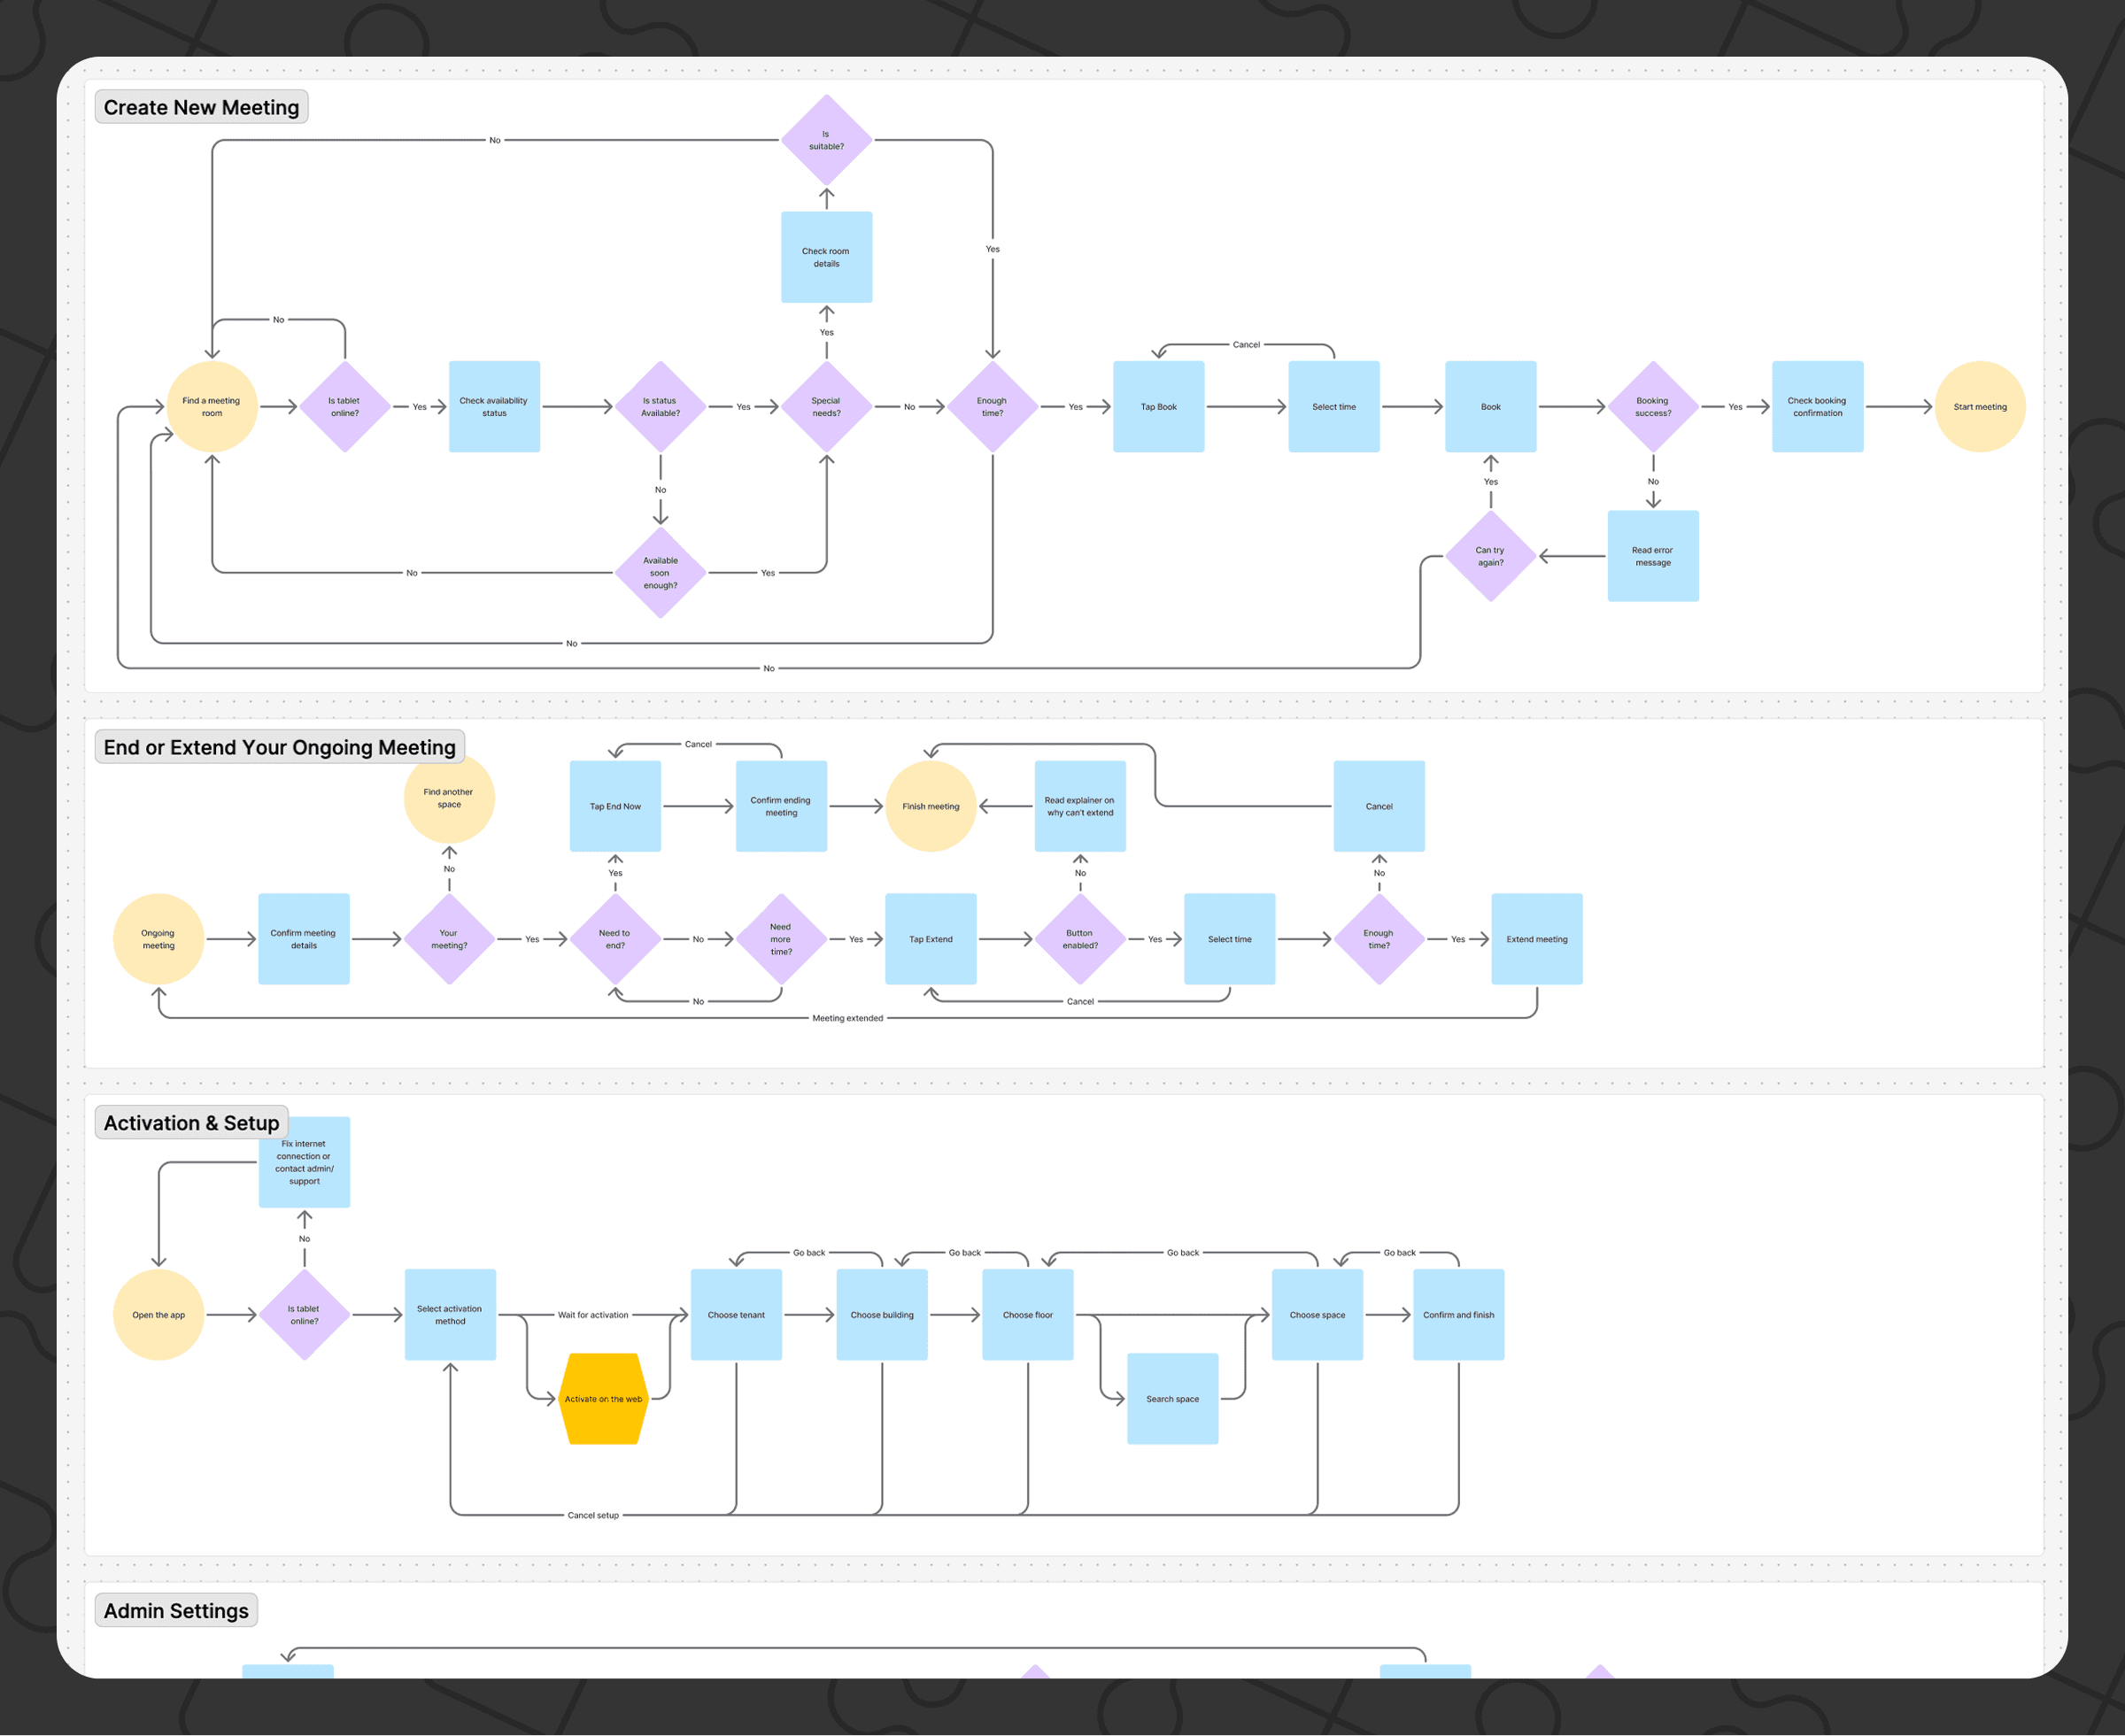Click the 'Activate on the web' hexagon
Screen dimensions: 2125x1736
pyautogui.click(x=603, y=1399)
